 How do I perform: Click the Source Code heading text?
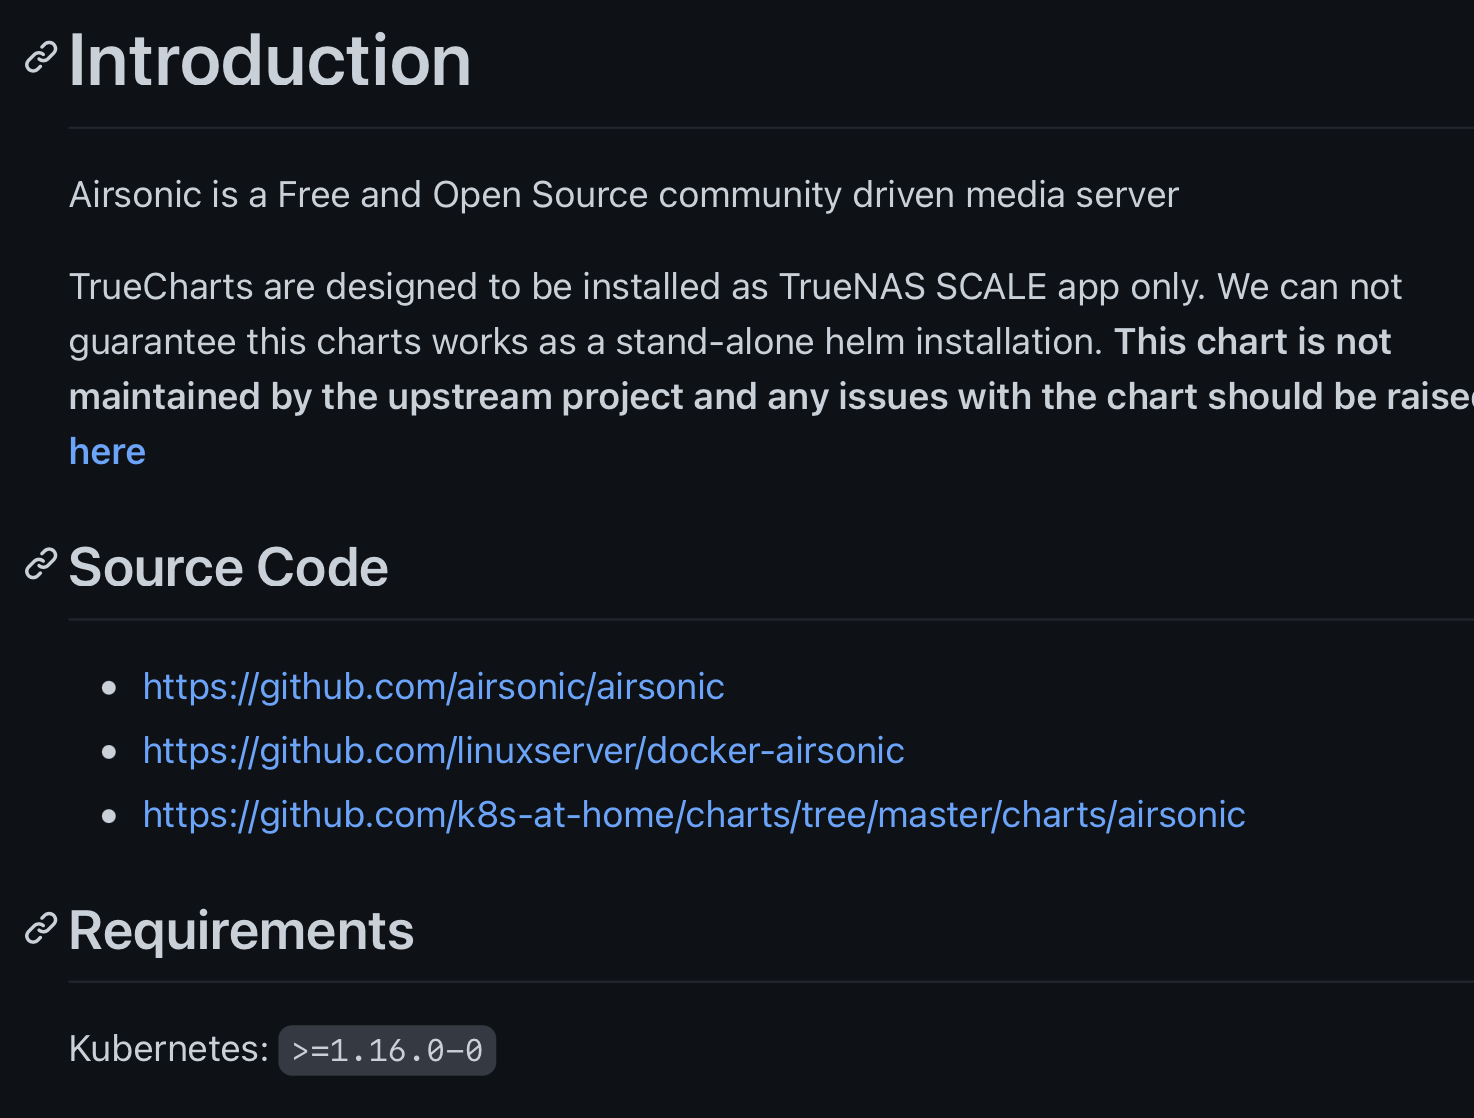coord(228,568)
